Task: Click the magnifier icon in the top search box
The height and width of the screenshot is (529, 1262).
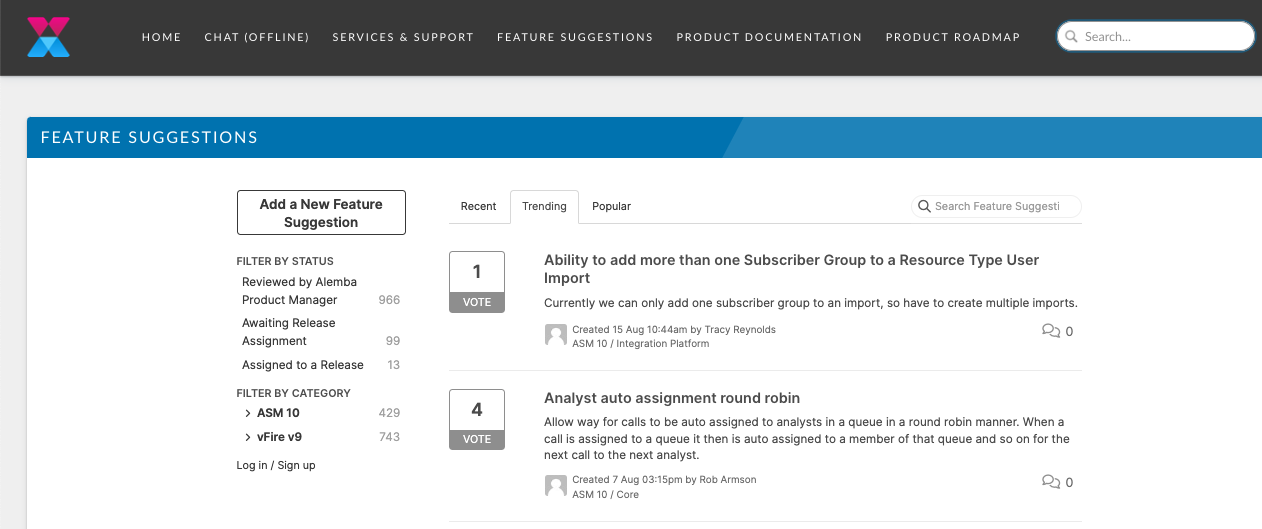Action: pos(1072,37)
